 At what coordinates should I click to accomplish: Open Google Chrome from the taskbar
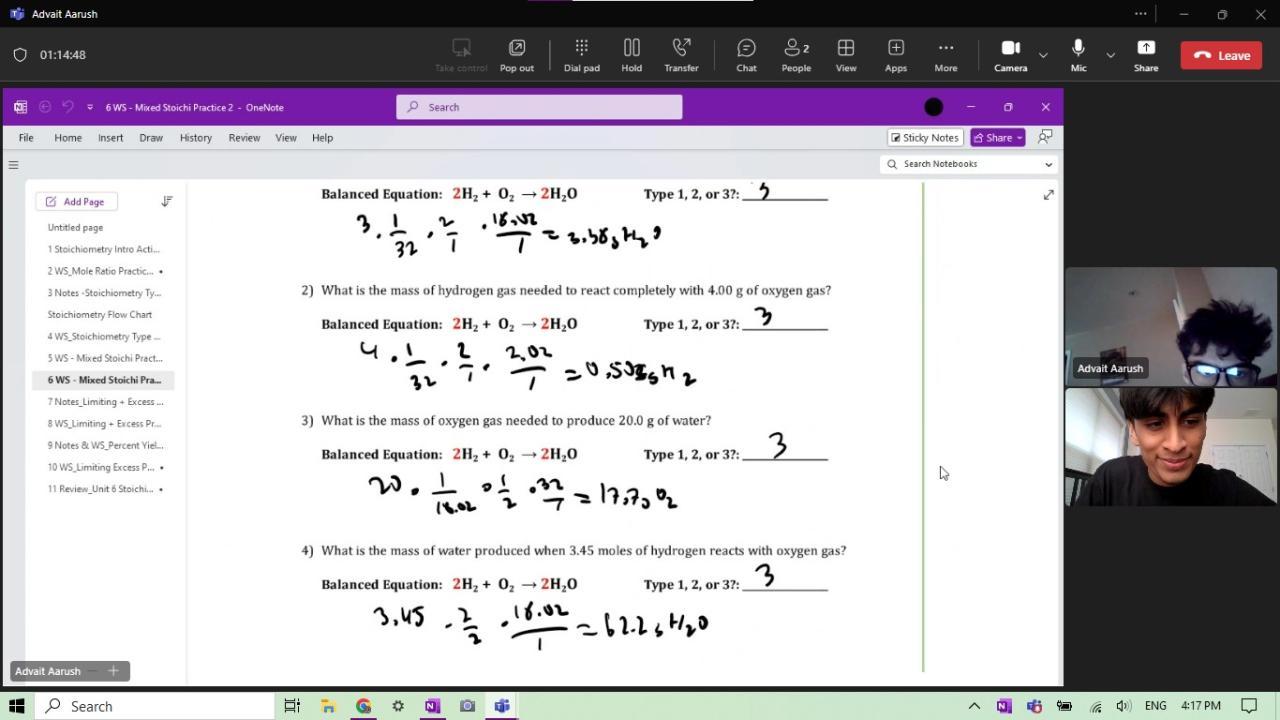coord(363,706)
